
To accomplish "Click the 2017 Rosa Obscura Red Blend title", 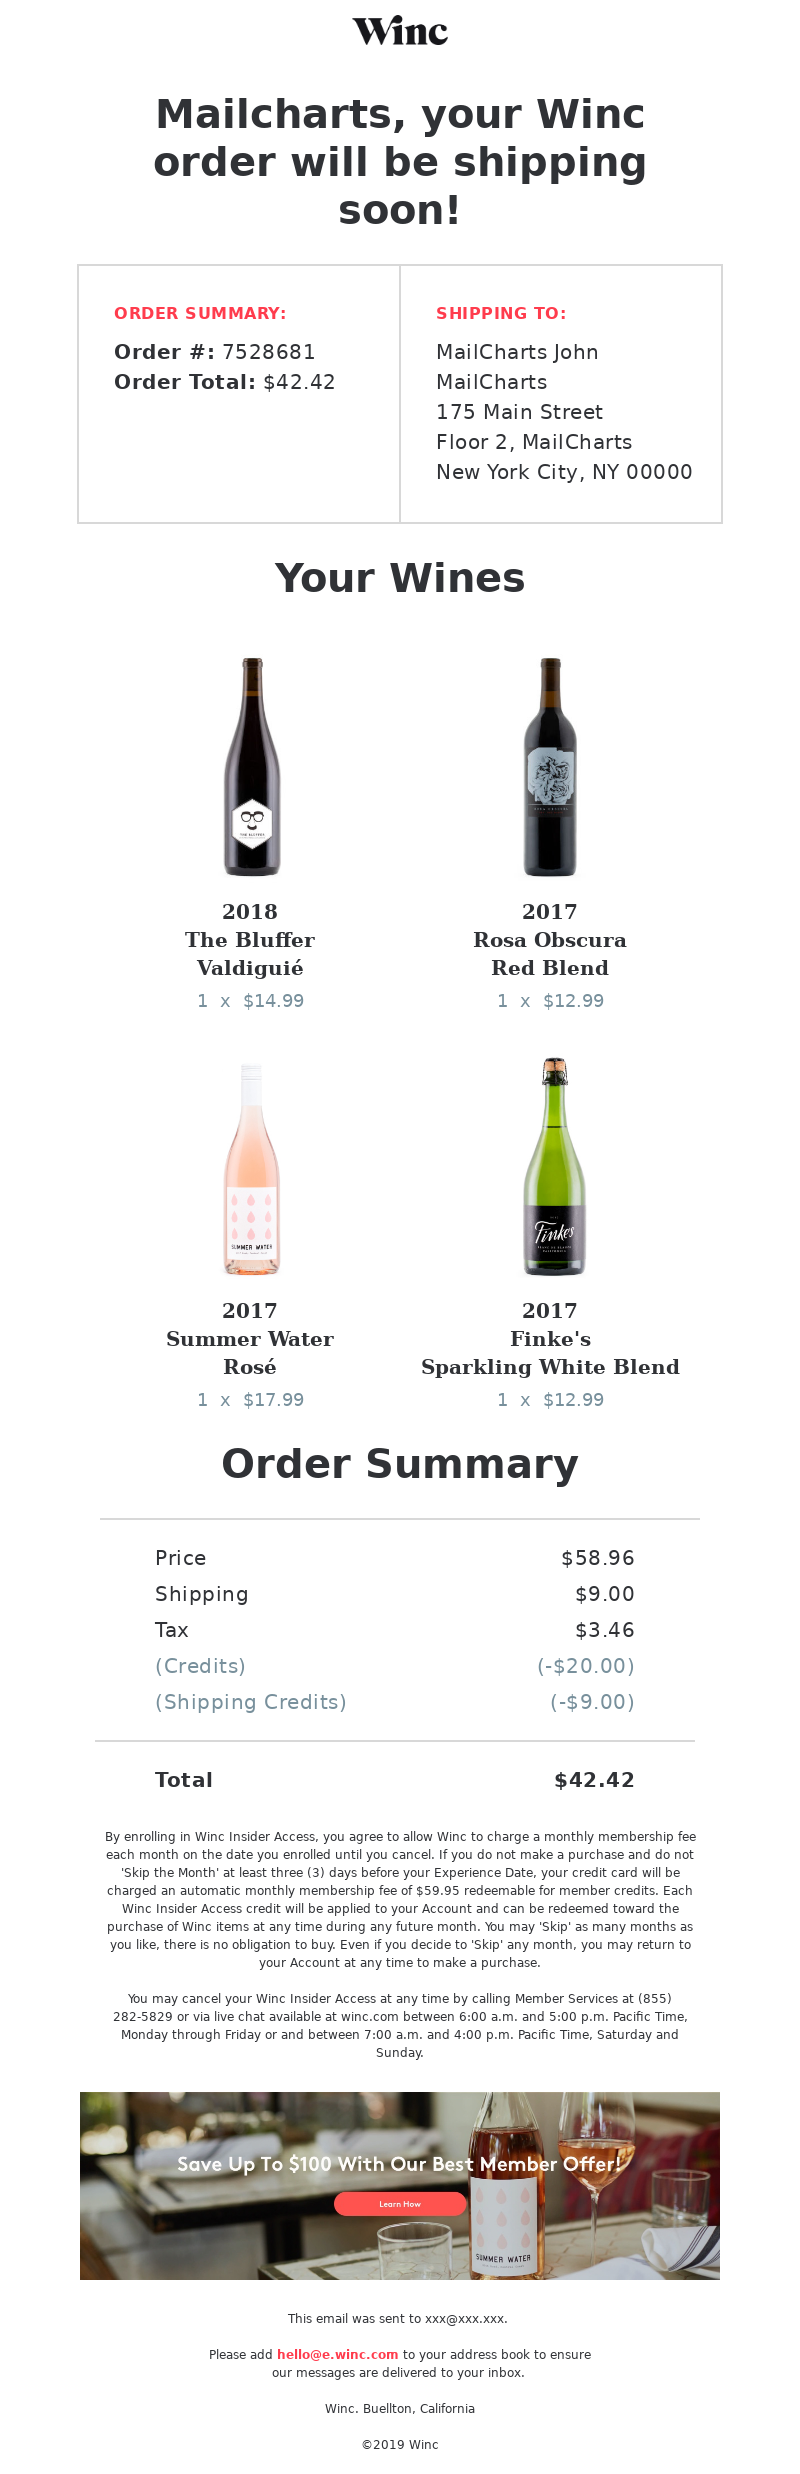I will [550, 940].
